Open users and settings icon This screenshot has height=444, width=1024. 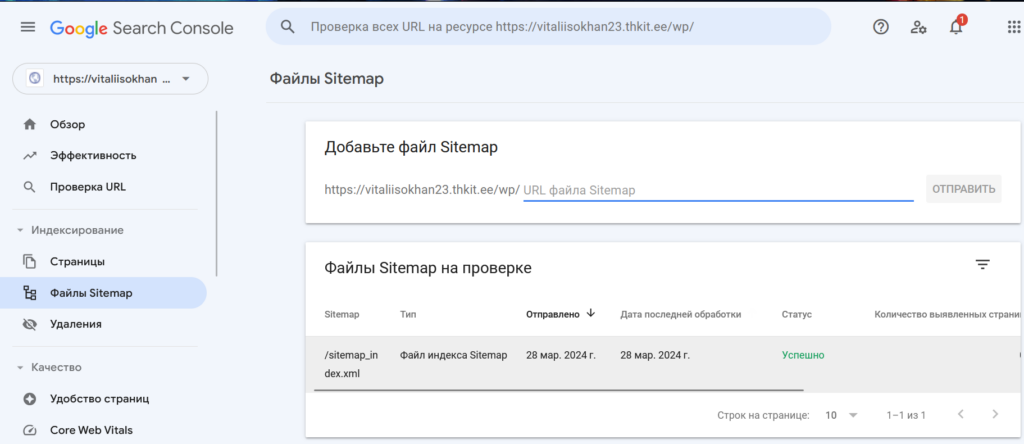point(918,27)
